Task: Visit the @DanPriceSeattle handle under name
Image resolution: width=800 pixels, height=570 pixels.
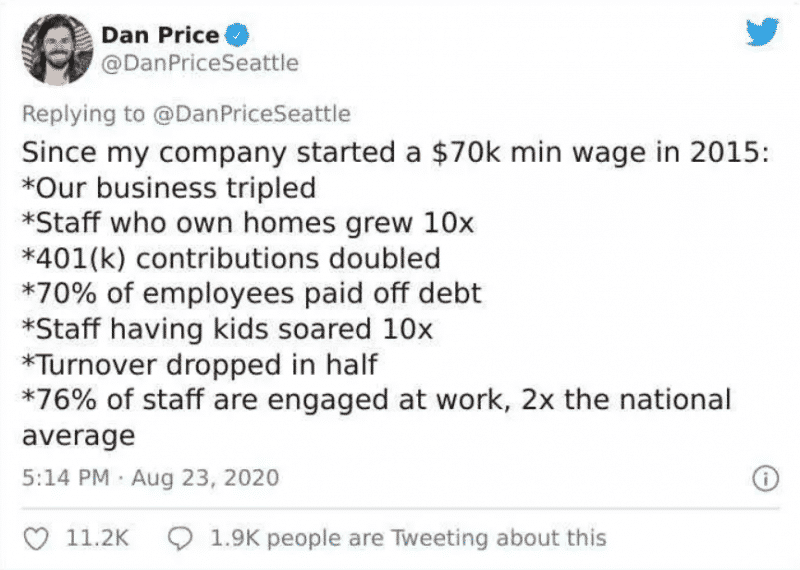Action: tap(200, 63)
